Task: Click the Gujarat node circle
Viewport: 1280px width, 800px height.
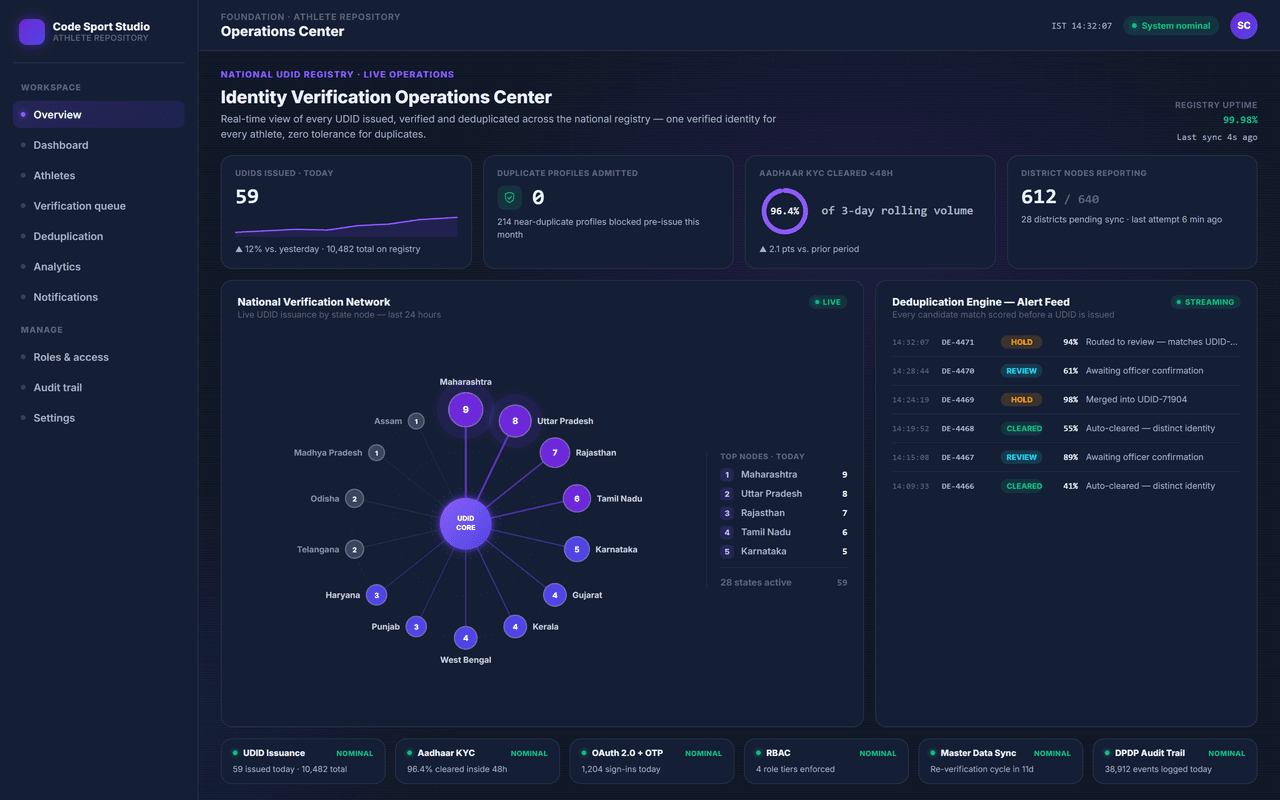Action: click(x=555, y=595)
